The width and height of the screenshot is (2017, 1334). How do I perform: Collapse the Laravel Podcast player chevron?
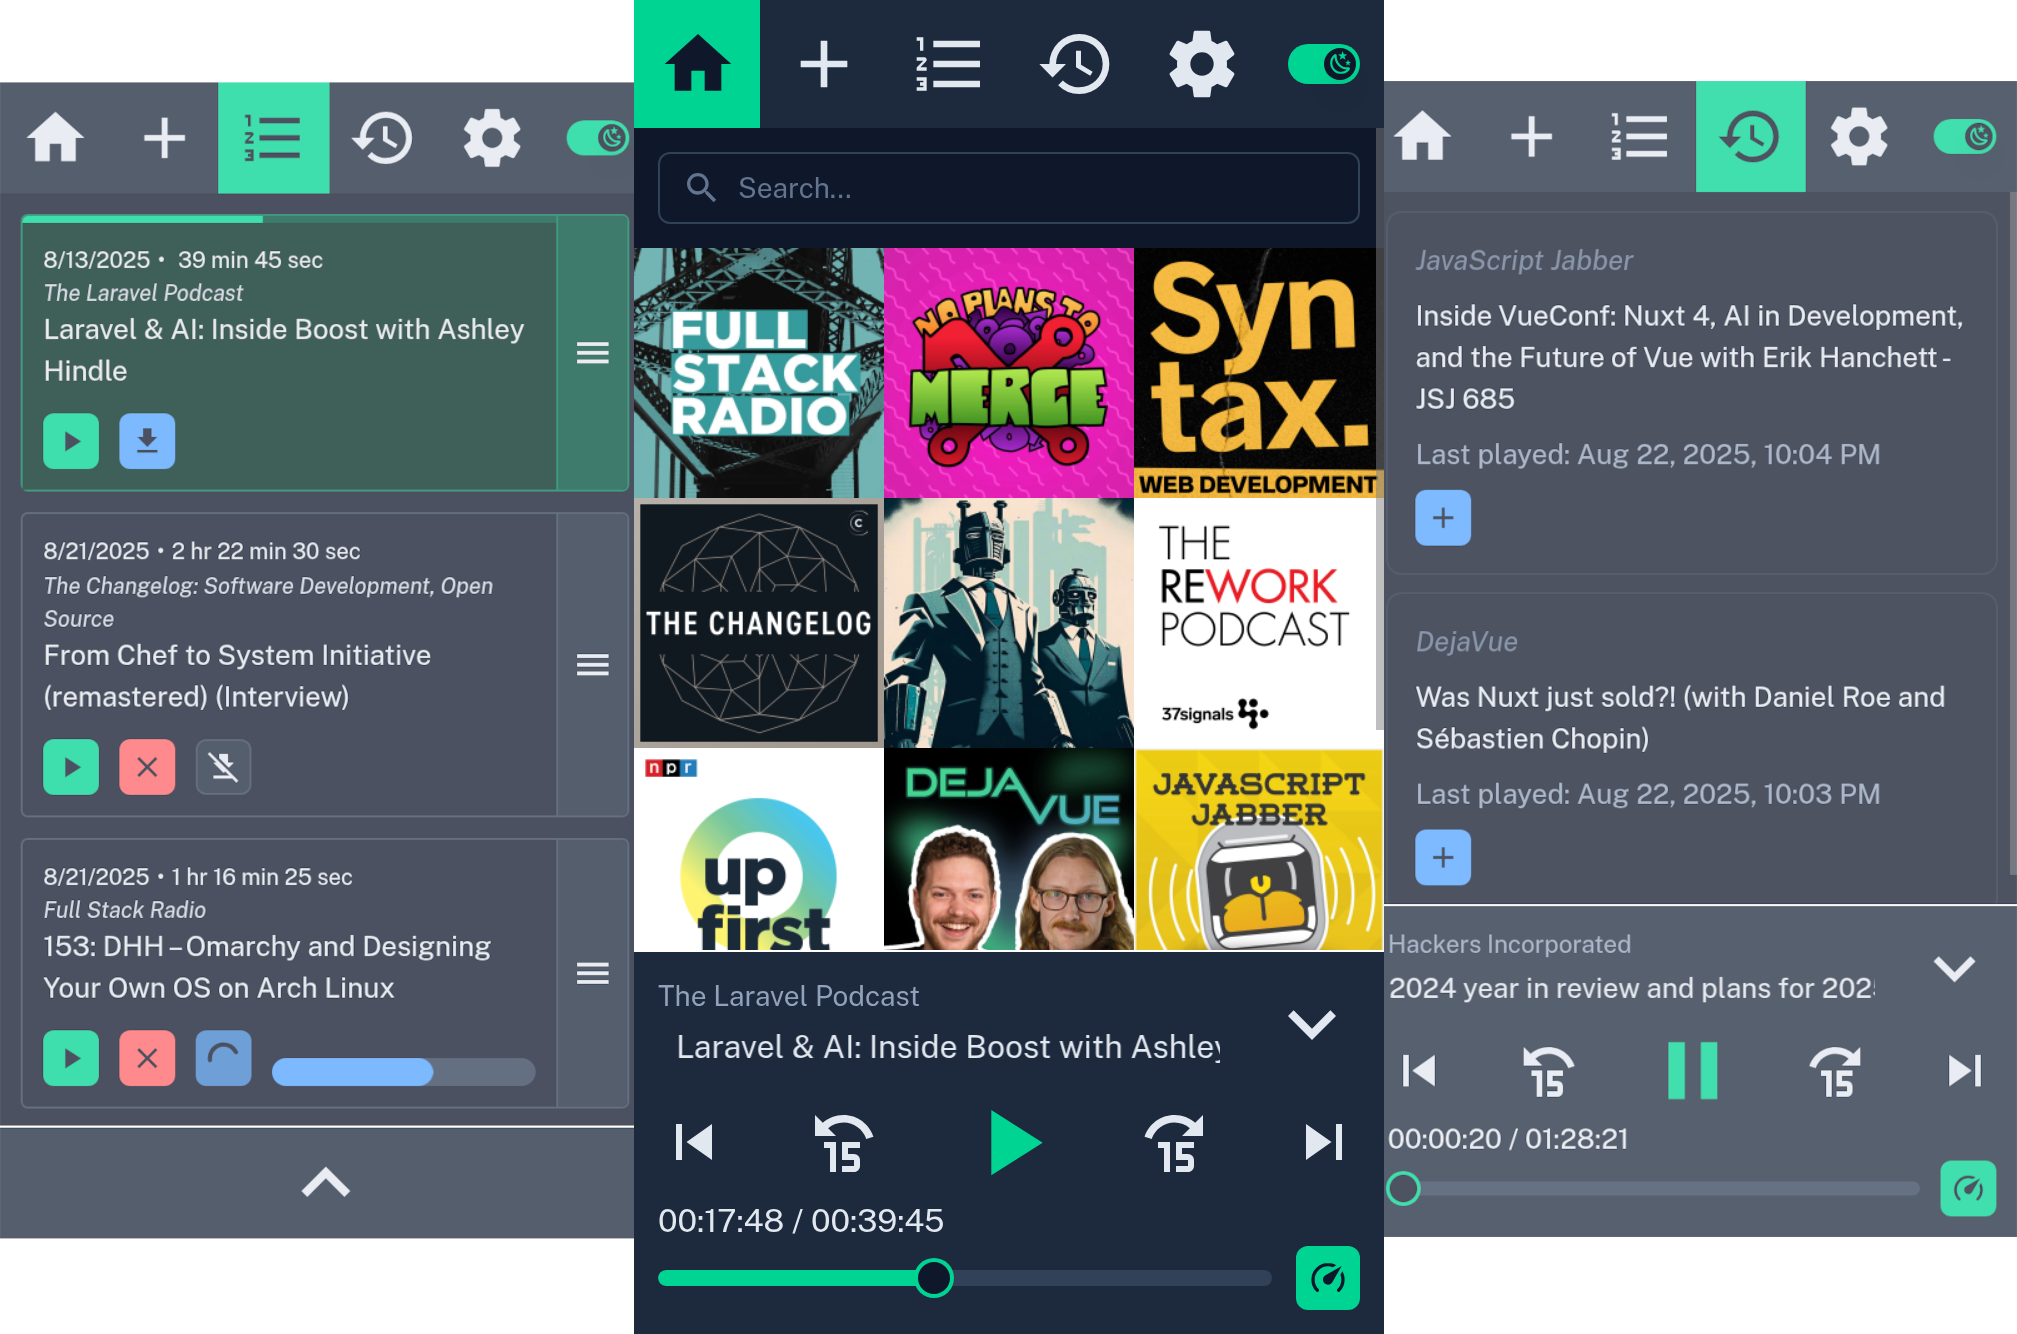[1311, 1024]
